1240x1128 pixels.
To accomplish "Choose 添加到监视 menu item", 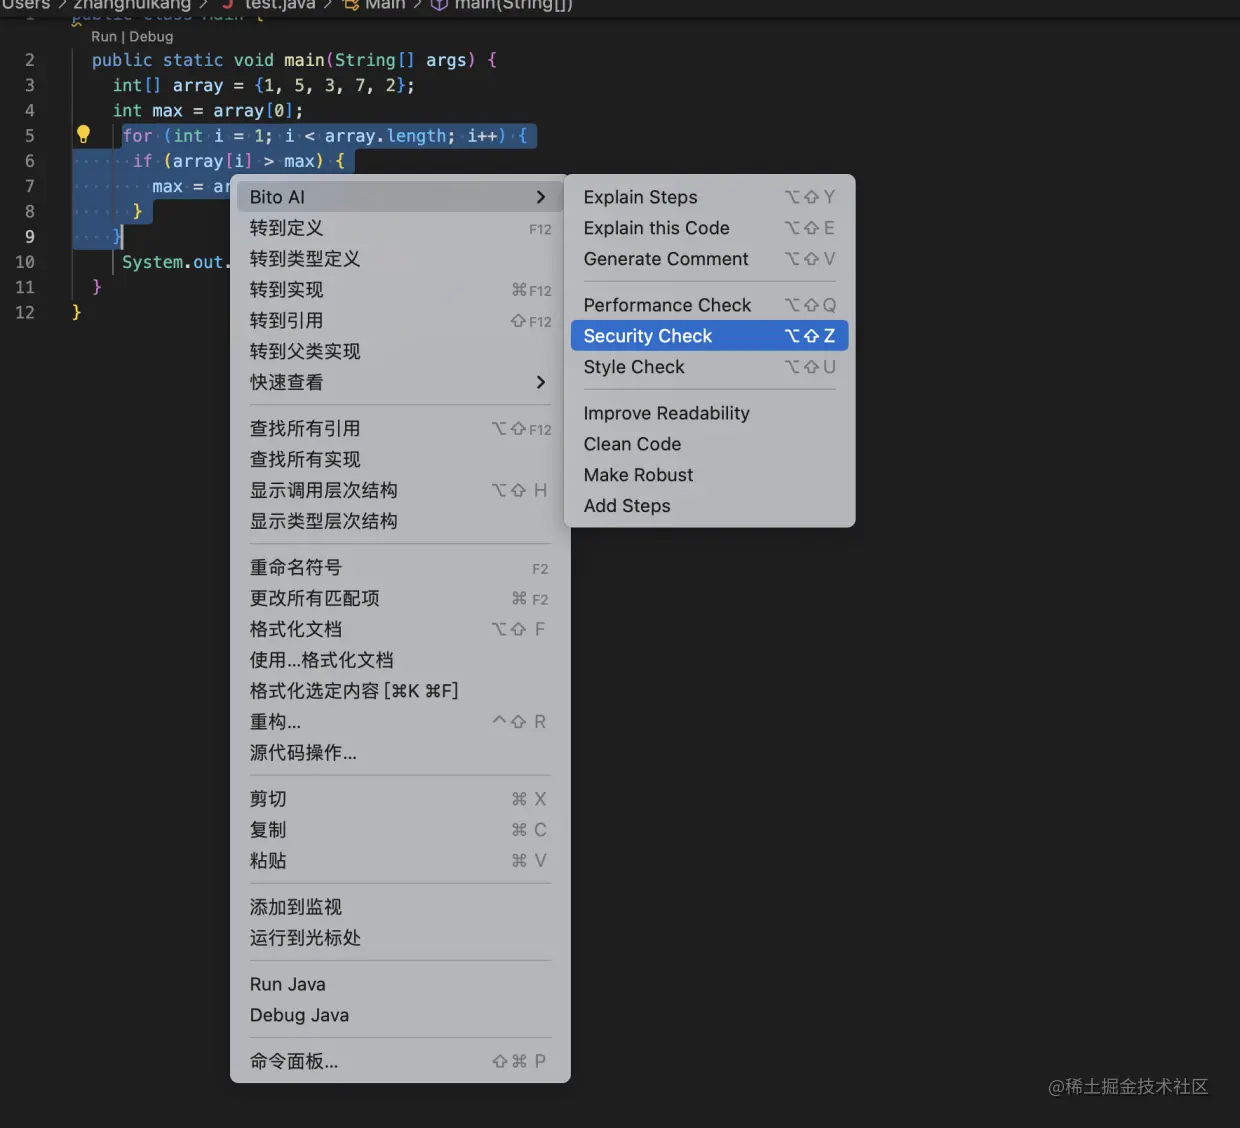I will [400, 907].
